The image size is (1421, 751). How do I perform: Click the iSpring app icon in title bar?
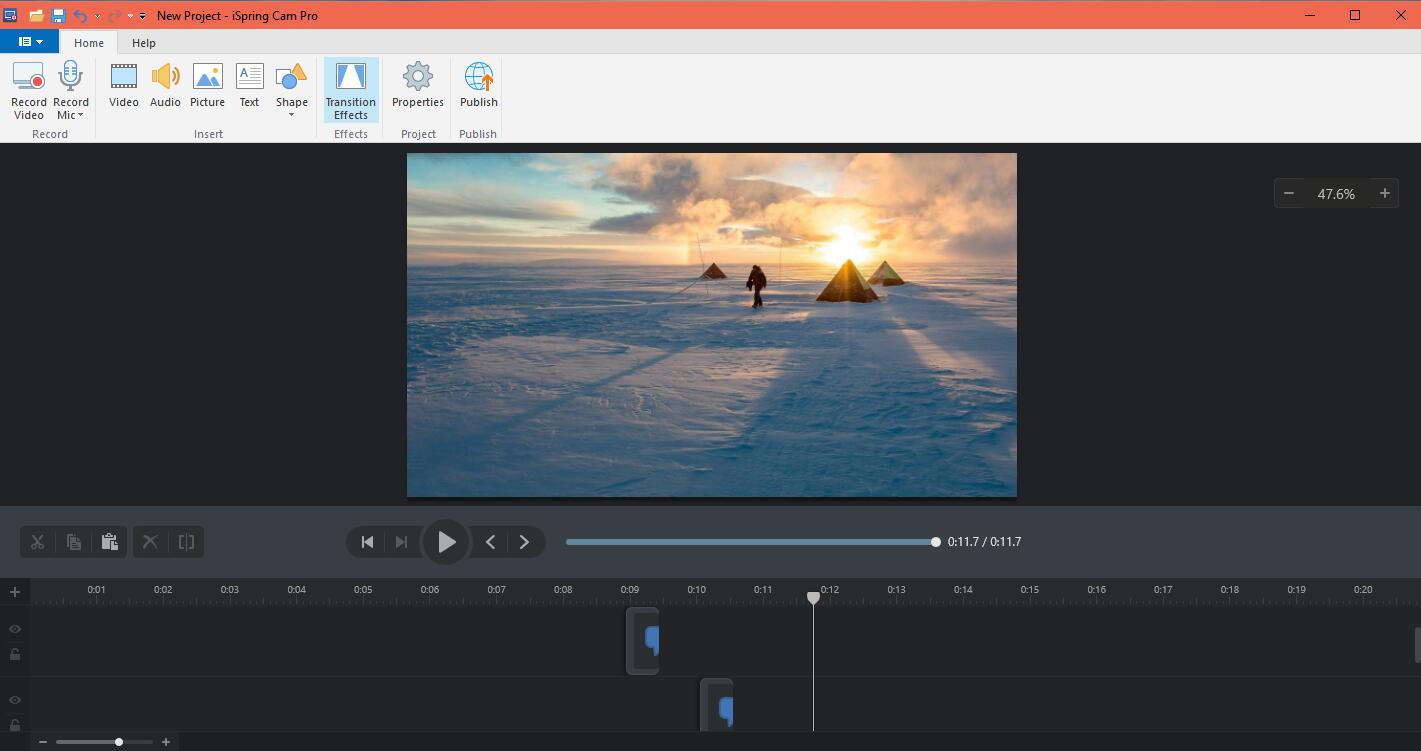pyautogui.click(x=11, y=16)
